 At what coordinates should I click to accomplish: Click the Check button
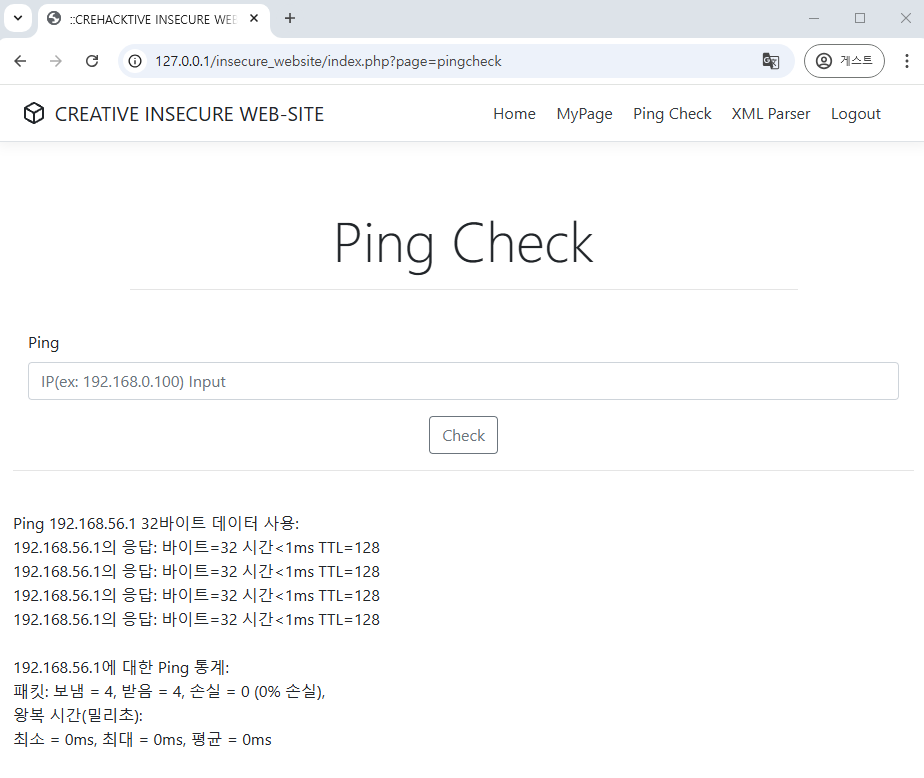pyautogui.click(x=463, y=435)
